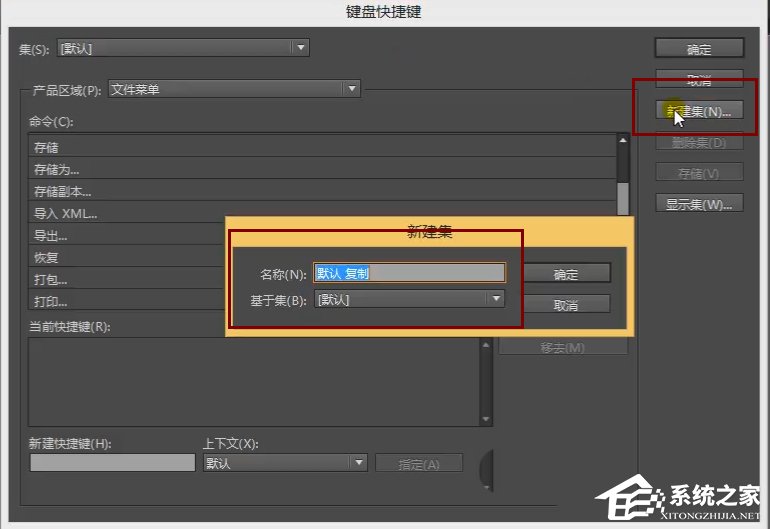Select the 打印... command row
Viewport: 770px width, 529px height.
point(128,300)
